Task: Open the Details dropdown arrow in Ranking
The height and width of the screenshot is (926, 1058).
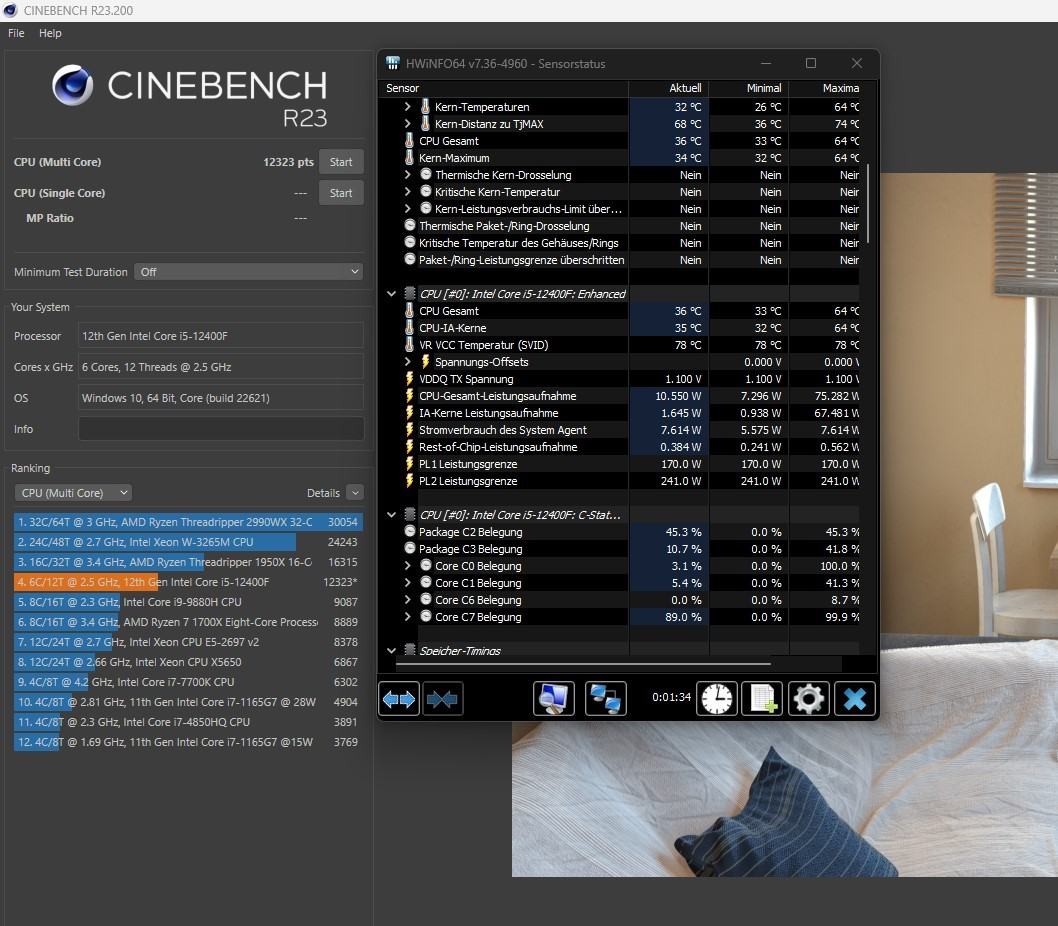Action: pyautogui.click(x=355, y=493)
